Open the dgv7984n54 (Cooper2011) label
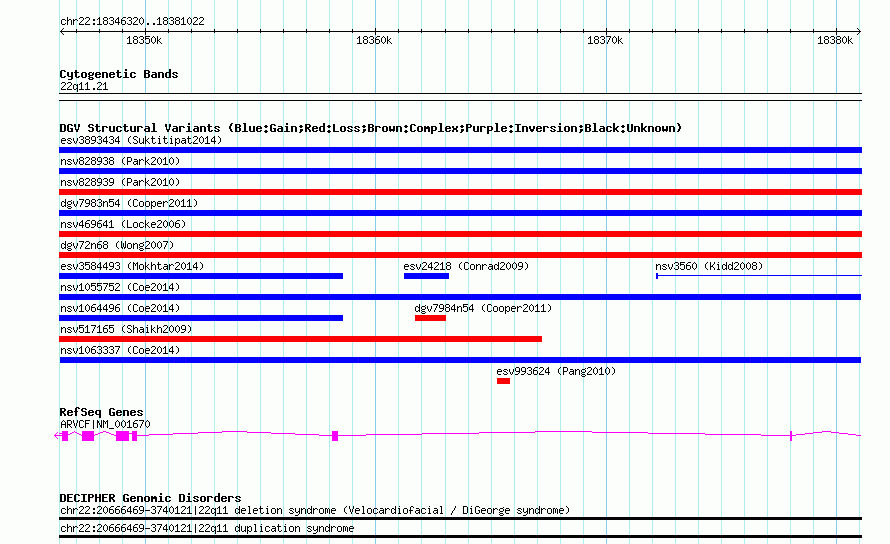 tap(483, 308)
